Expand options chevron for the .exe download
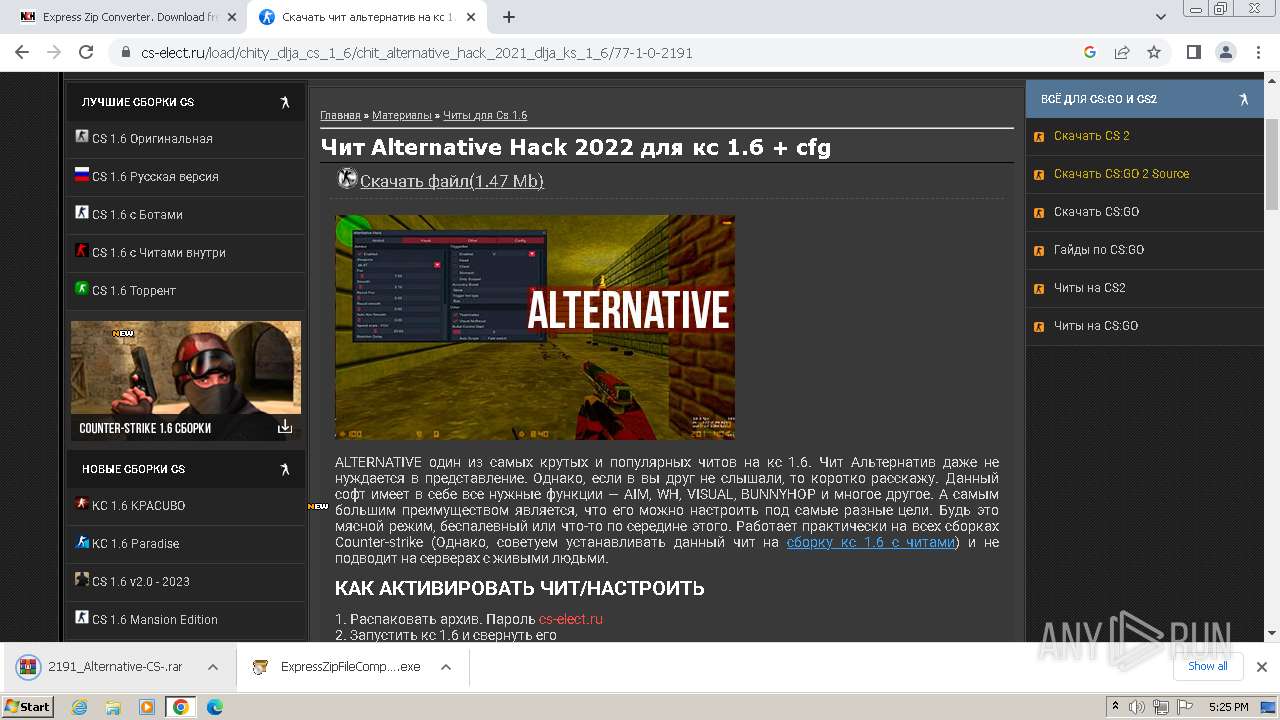This screenshot has width=1280, height=720. pyautogui.click(x=446, y=667)
